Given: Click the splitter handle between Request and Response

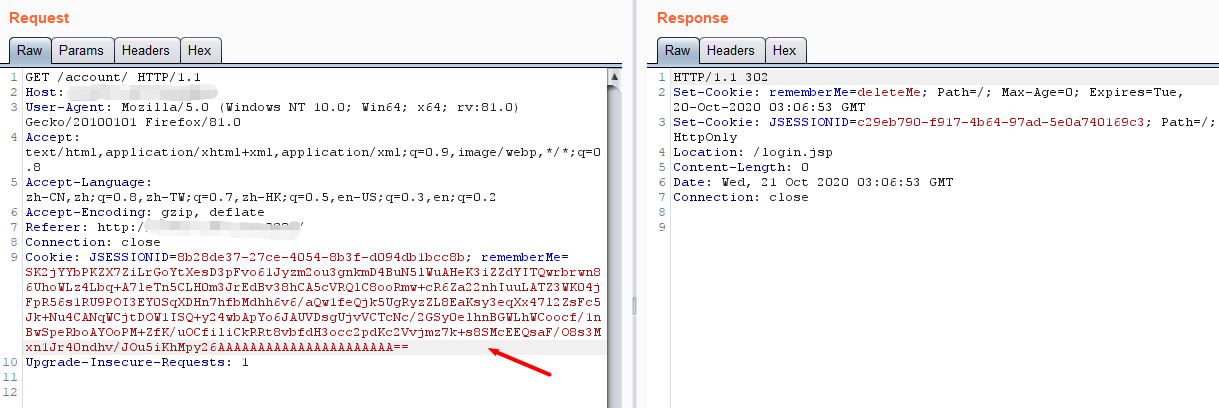Looking at the screenshot, I should [x=632, y=302].
